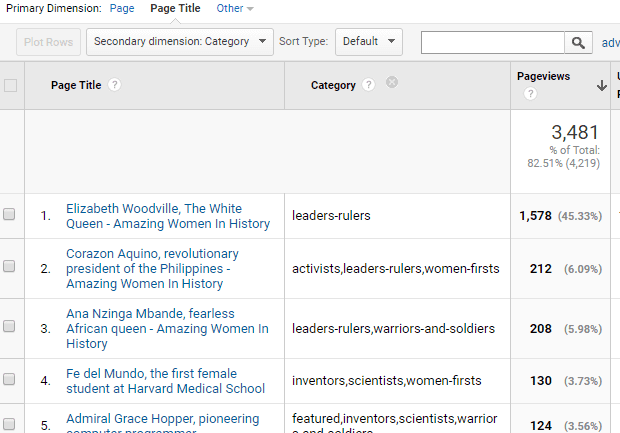Viewport: 620px width, 433px height.
Task: Click help icon next to Category header
Action: pos(369,85)
